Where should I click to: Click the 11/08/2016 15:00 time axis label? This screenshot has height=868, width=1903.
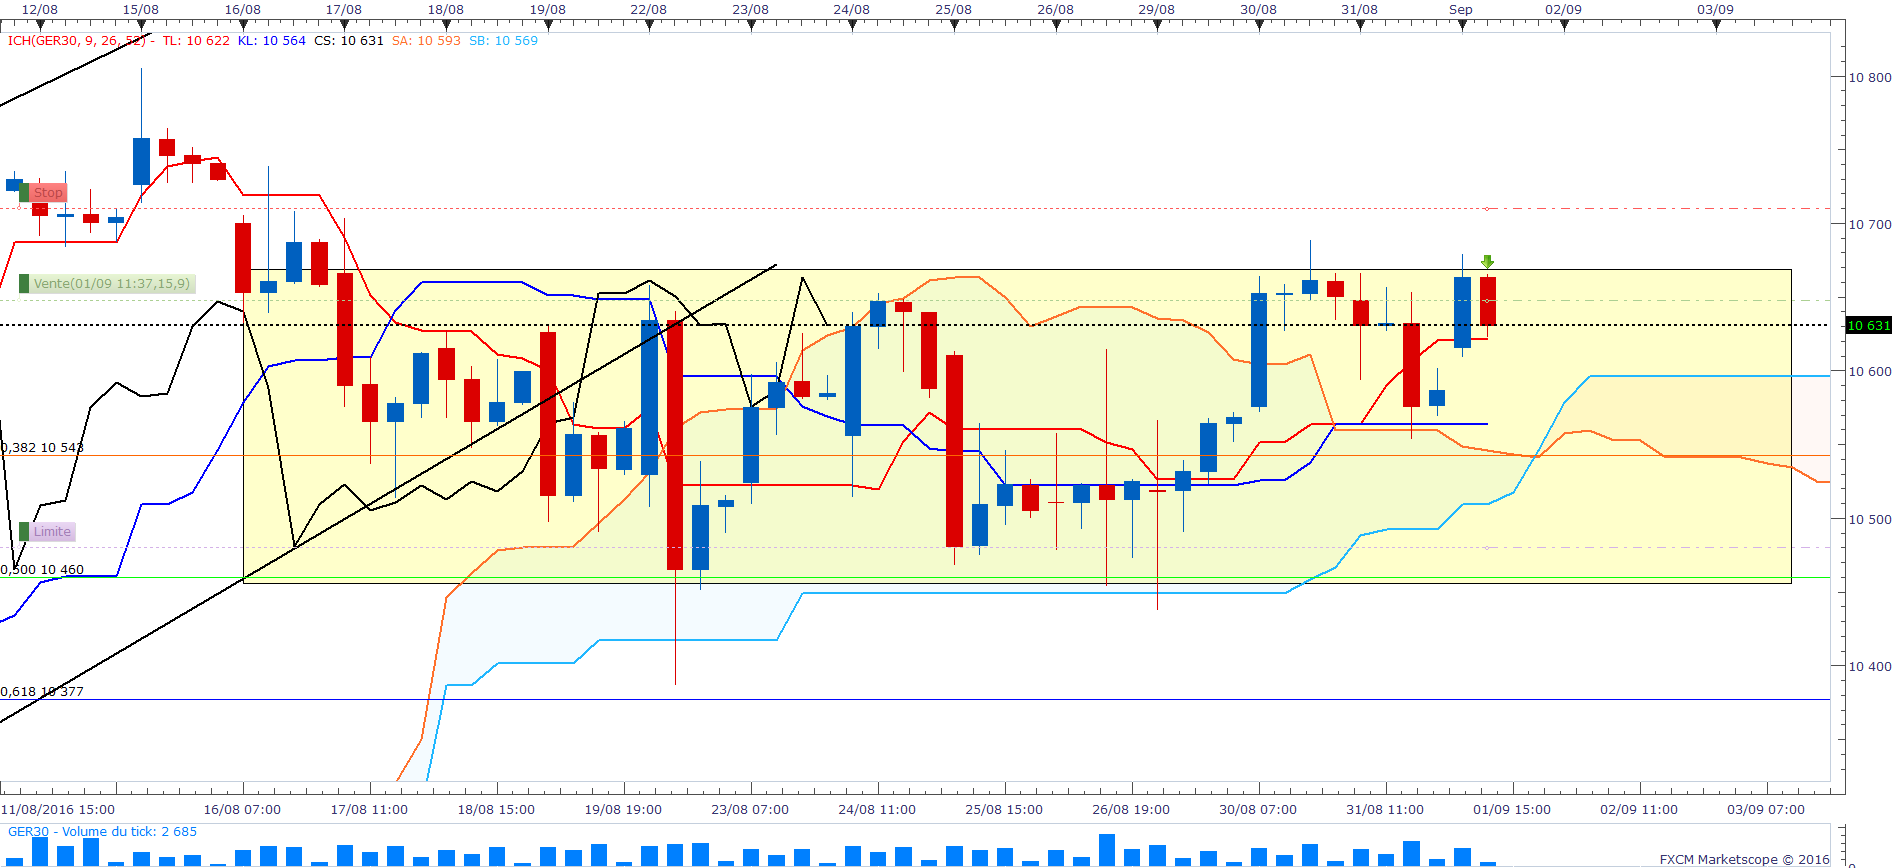(58, 810)
